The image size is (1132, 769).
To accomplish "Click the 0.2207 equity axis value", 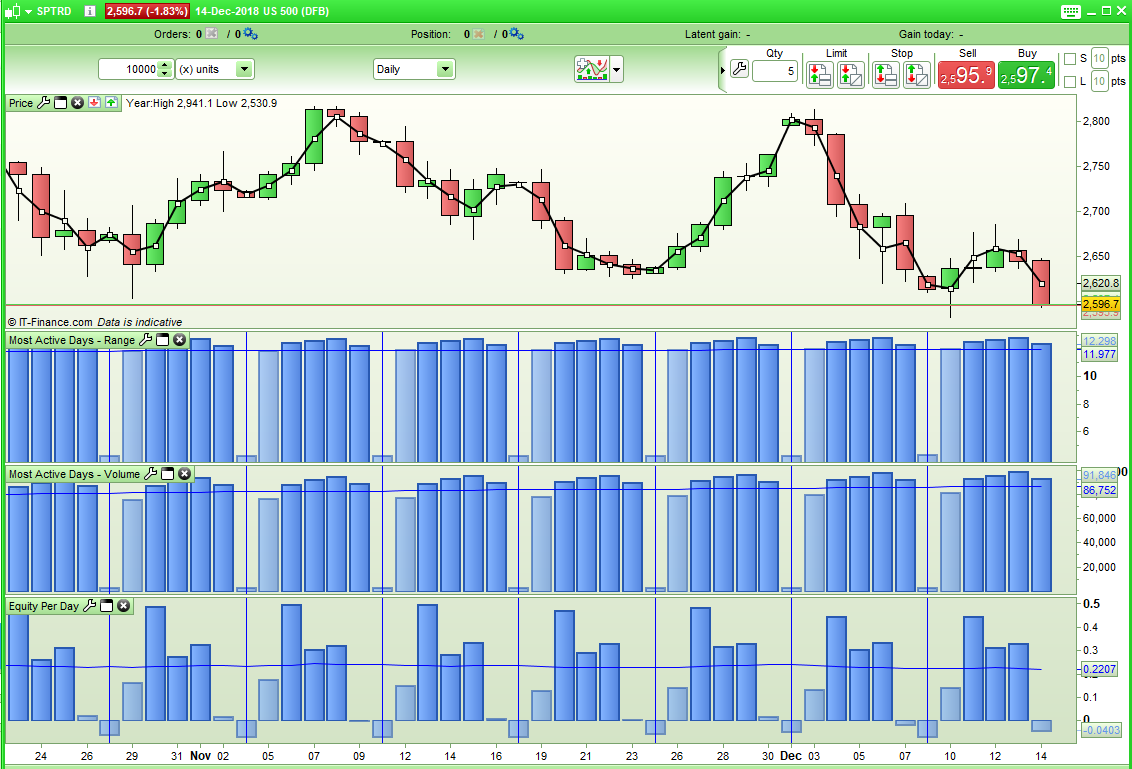I will pyautogui.click(x=1099, y=669).
